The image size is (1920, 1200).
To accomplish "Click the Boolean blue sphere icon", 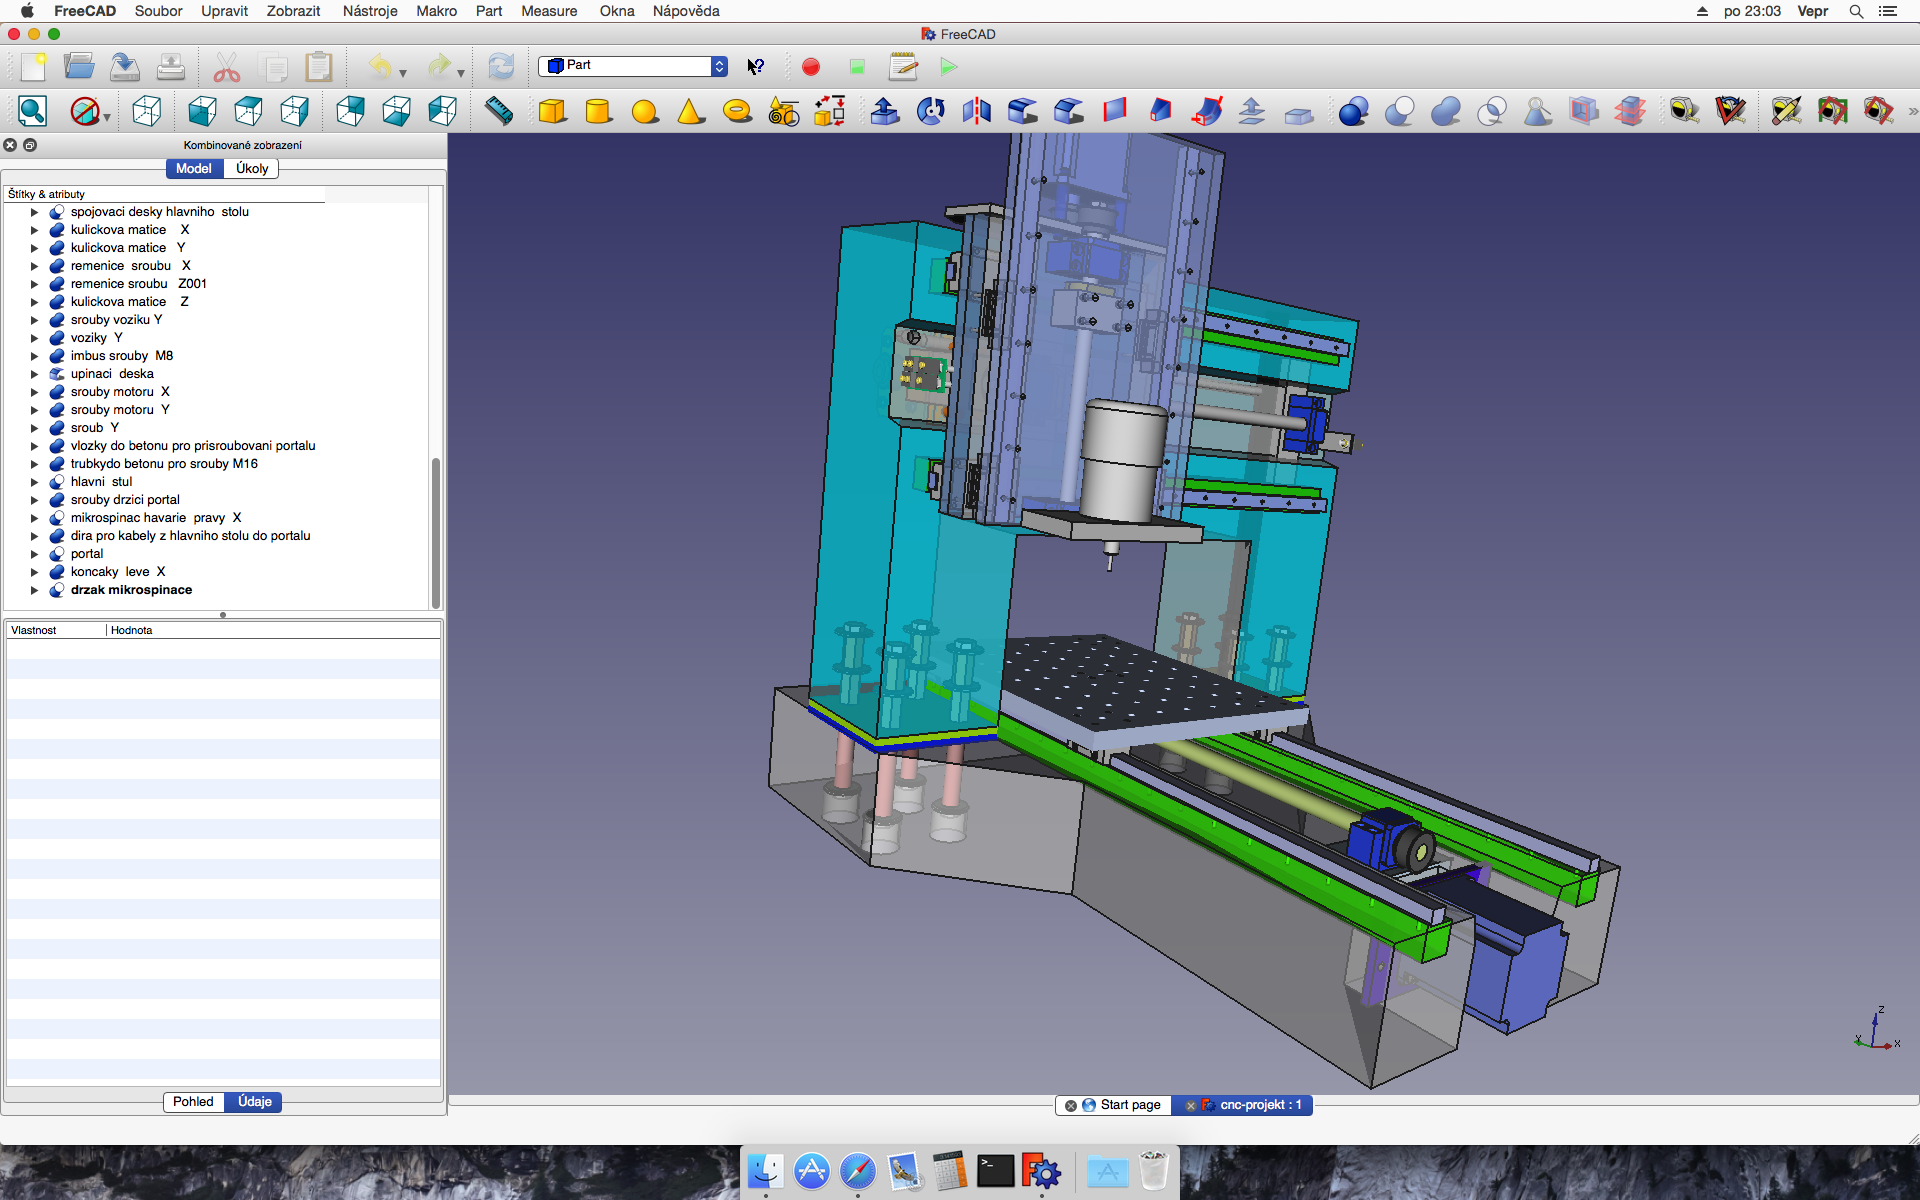I will [1353, 111].
